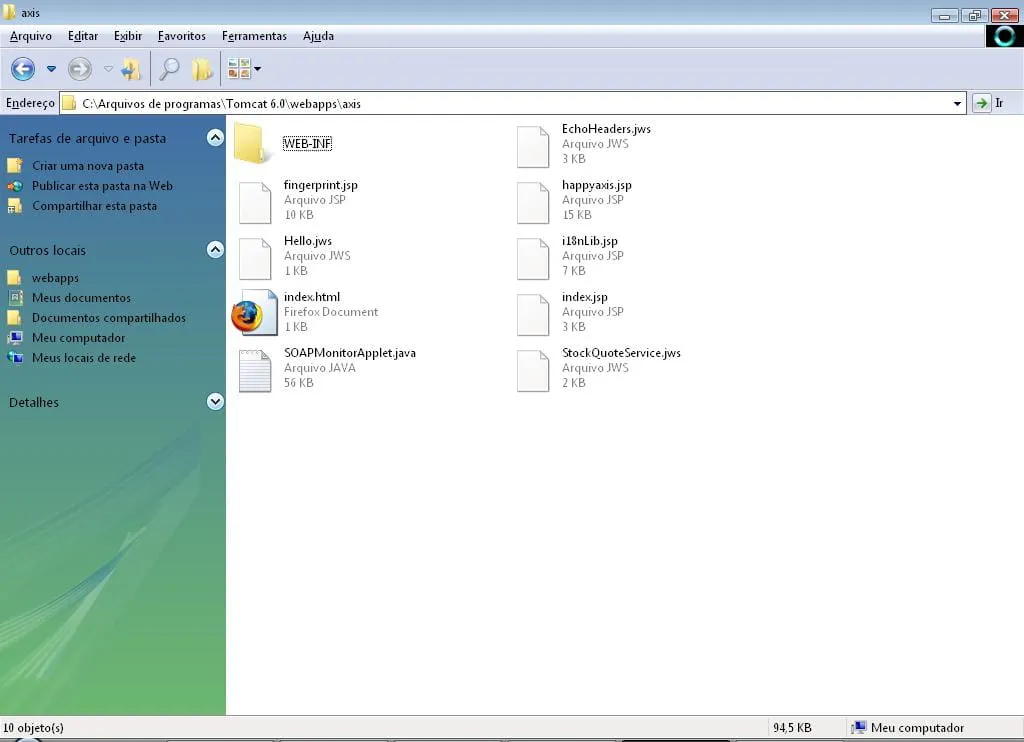Open the Search magnifier tool
The image size is (1024, 742).
pyautogui.click(x=169, y=69)
